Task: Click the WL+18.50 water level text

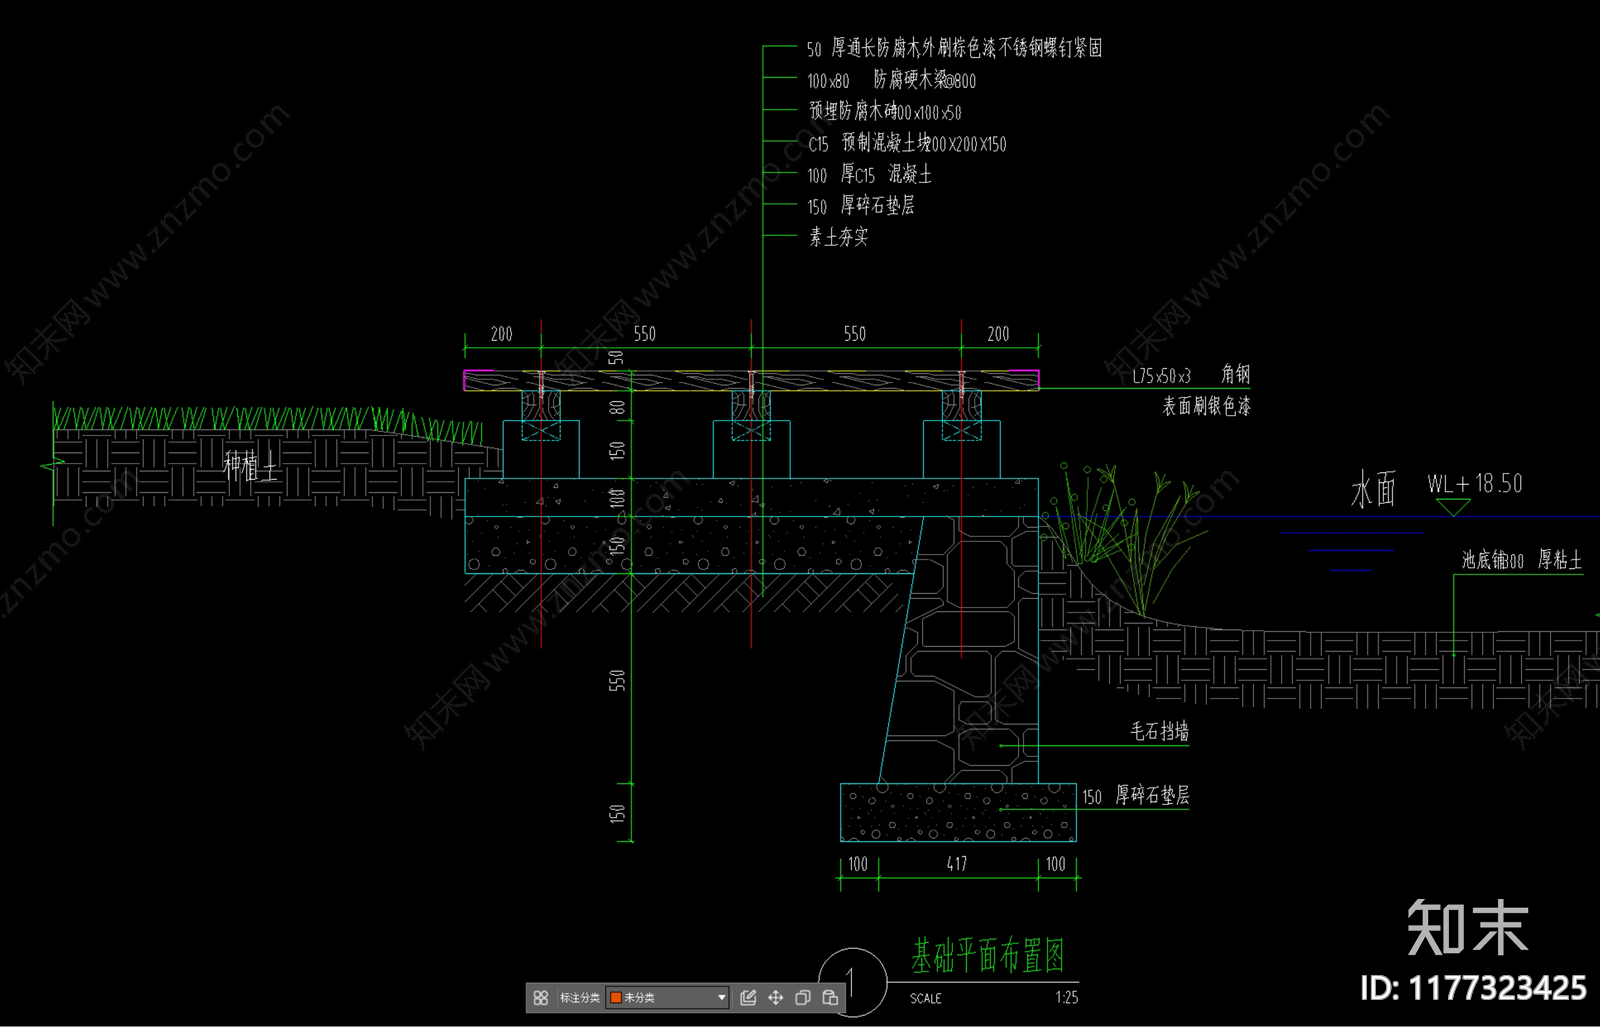Action: click(x=1475, y=484)
